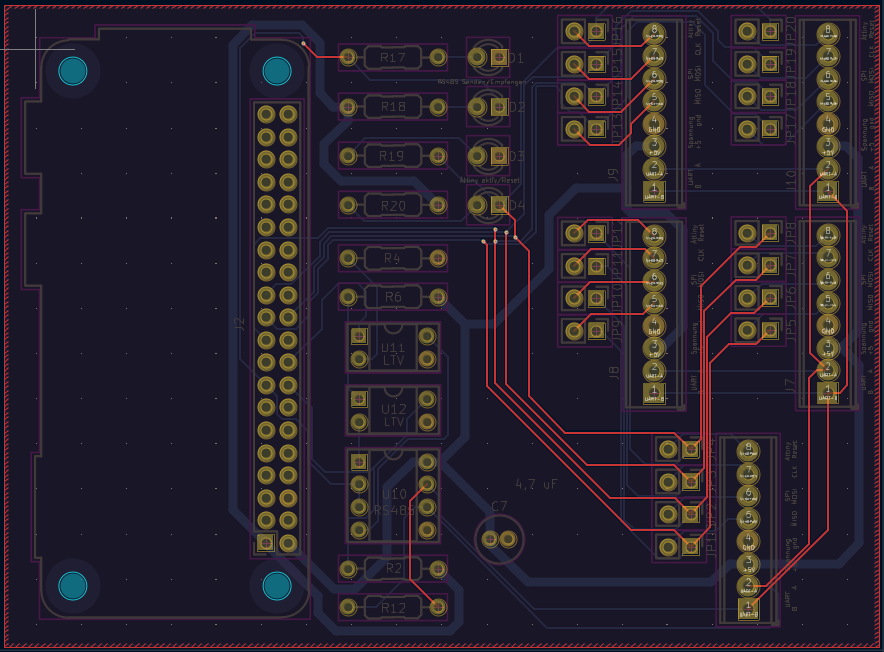The width and height of the screenshot is (884, 652).
Task: Click resistor R12 footprint
Action: (x=392, y=607)
